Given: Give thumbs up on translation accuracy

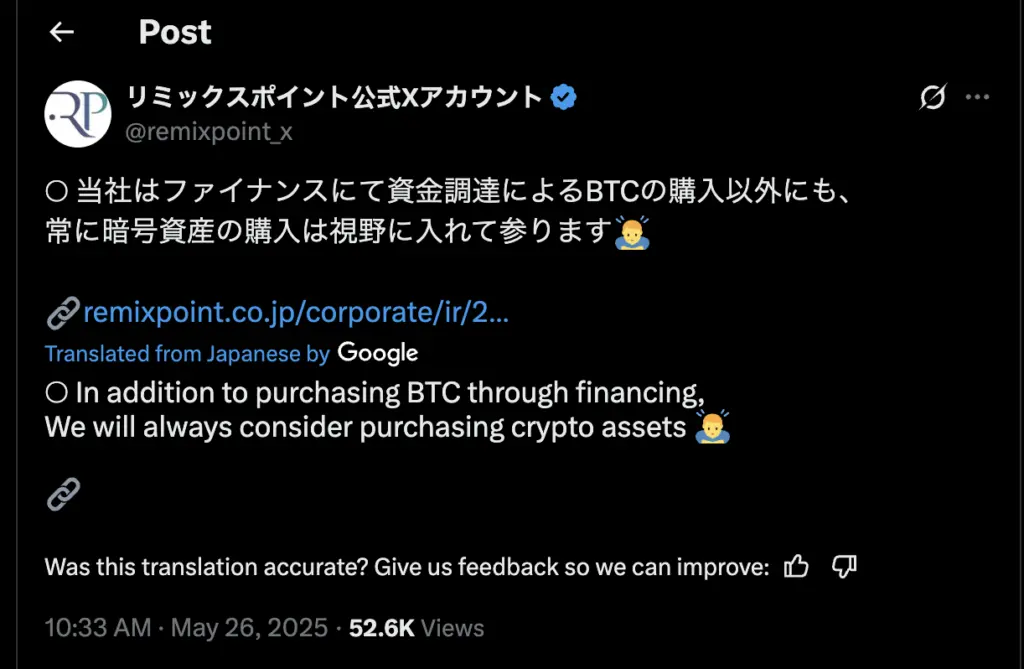Looking at the screenshot, I should click(x=796, y=566).
